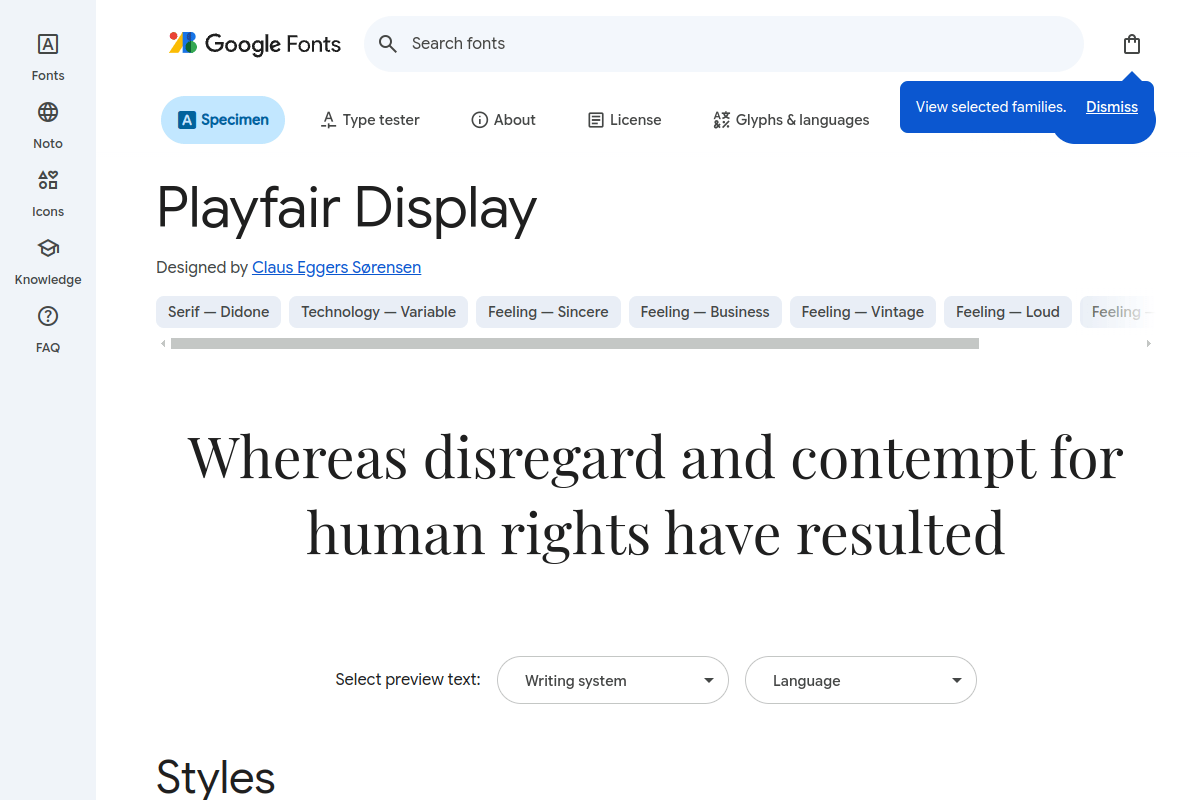
Task: Switch to the Type tester tab
Action: [369, 119]
